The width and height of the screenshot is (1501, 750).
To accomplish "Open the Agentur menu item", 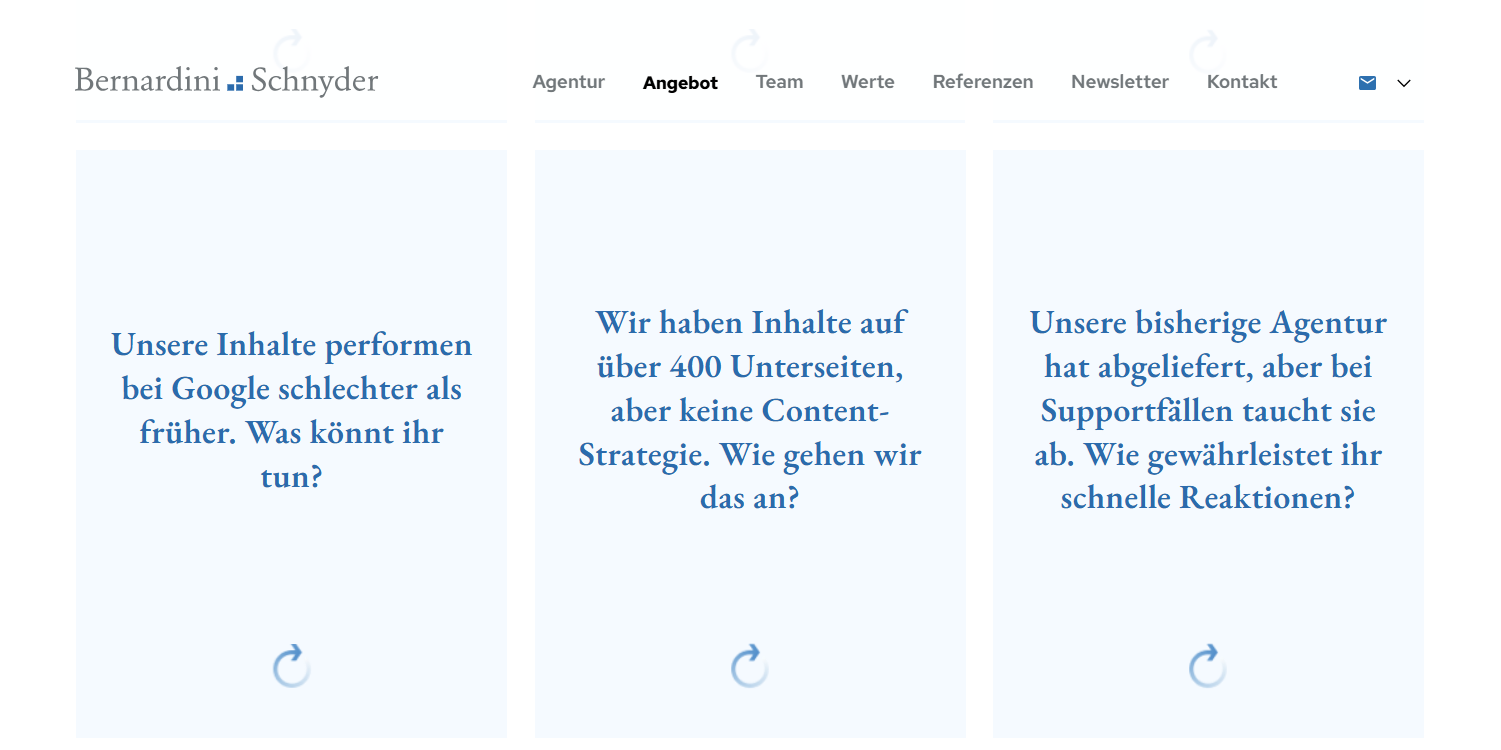I will (x=568, y=82).
